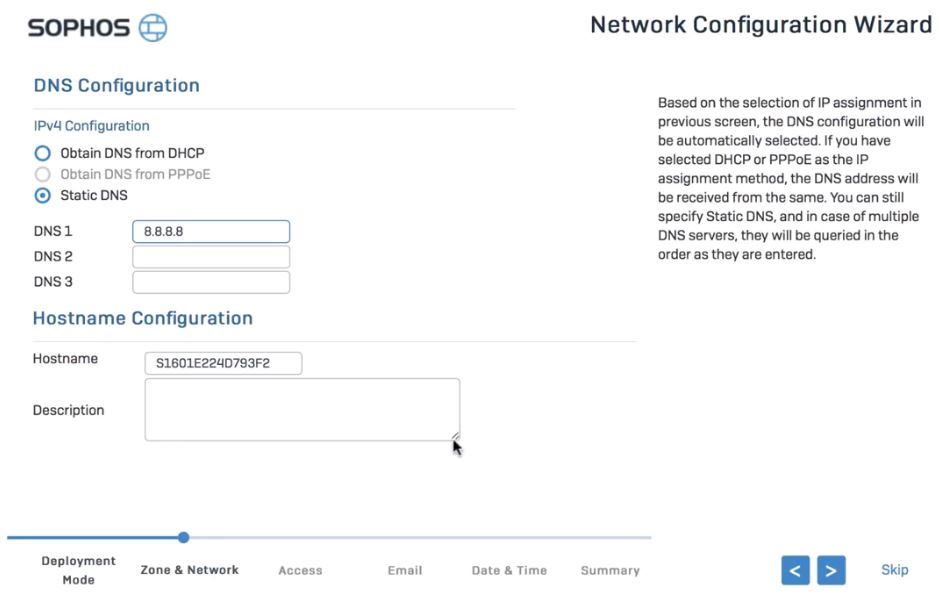Click the Sophos logo globe icon
The image size is (942, 599).
coord(152,28)
